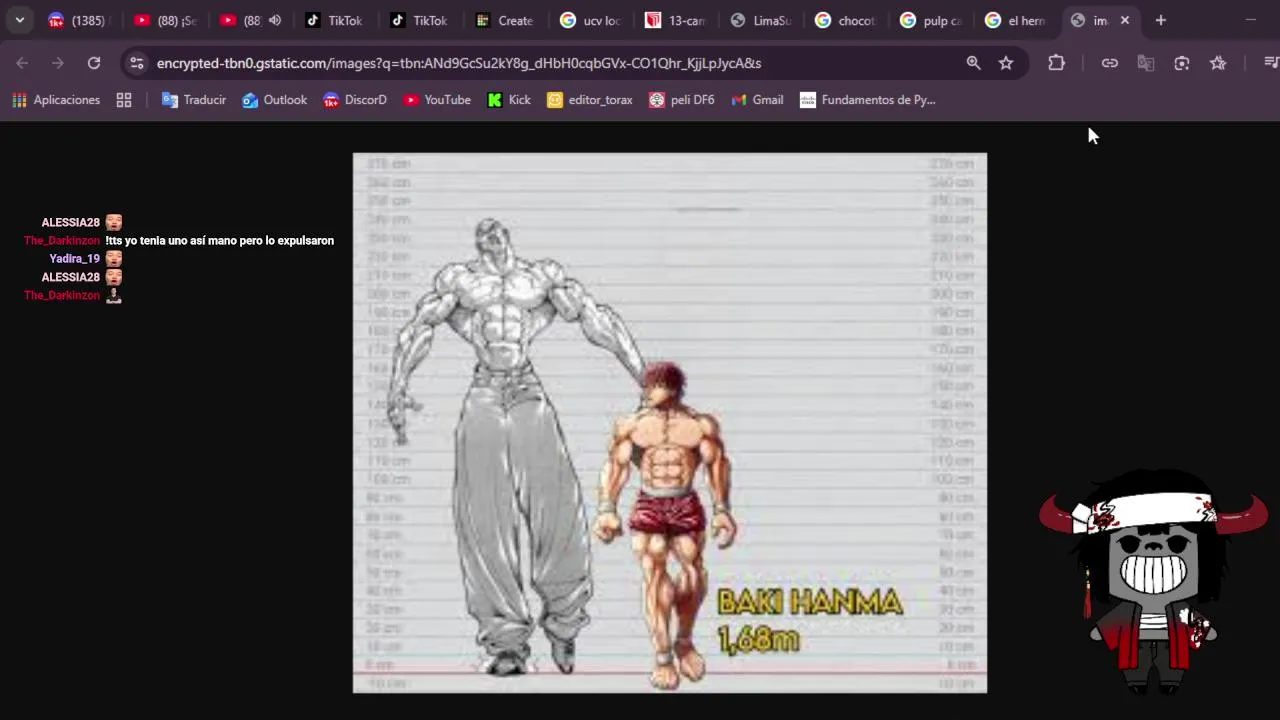Switch to the Create tab
This screenshot has width=1280, height=720.
pyautogui.click(x=506, y=20)
